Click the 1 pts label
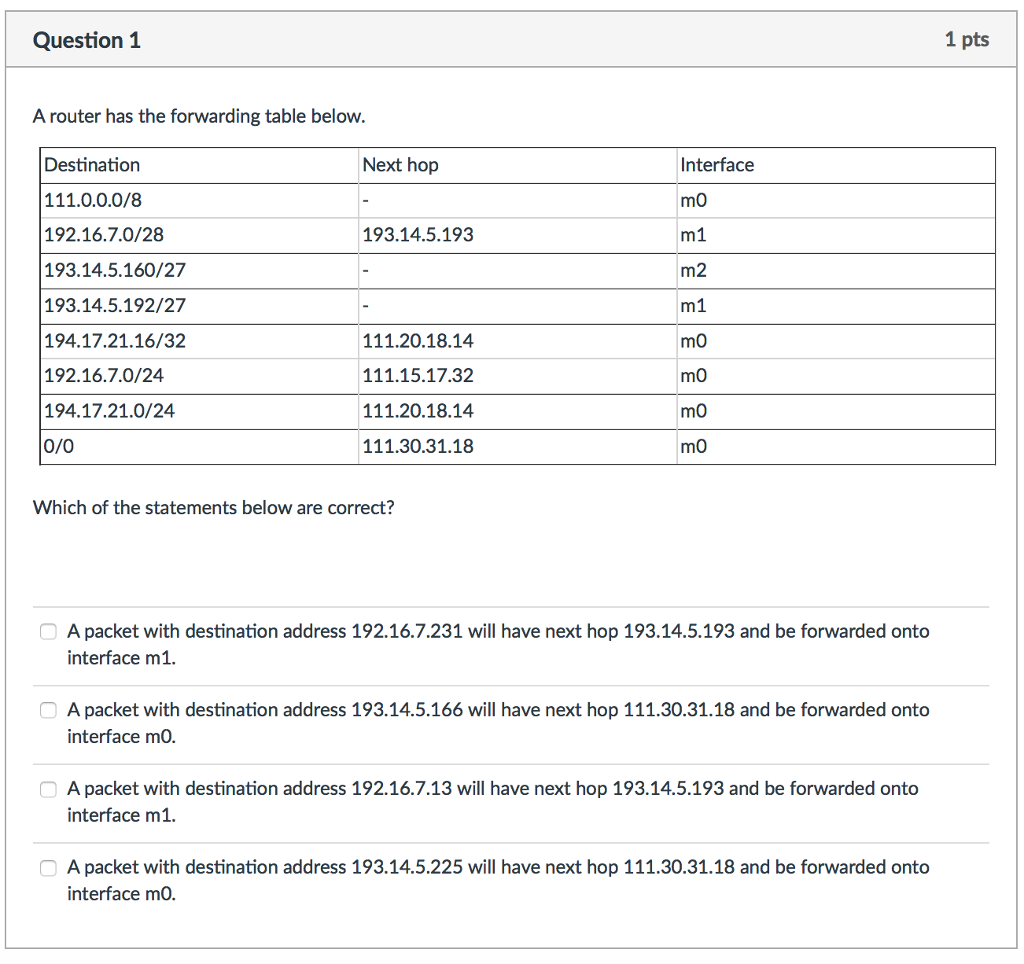This screenshot has height=964, width=1024. 967,40
